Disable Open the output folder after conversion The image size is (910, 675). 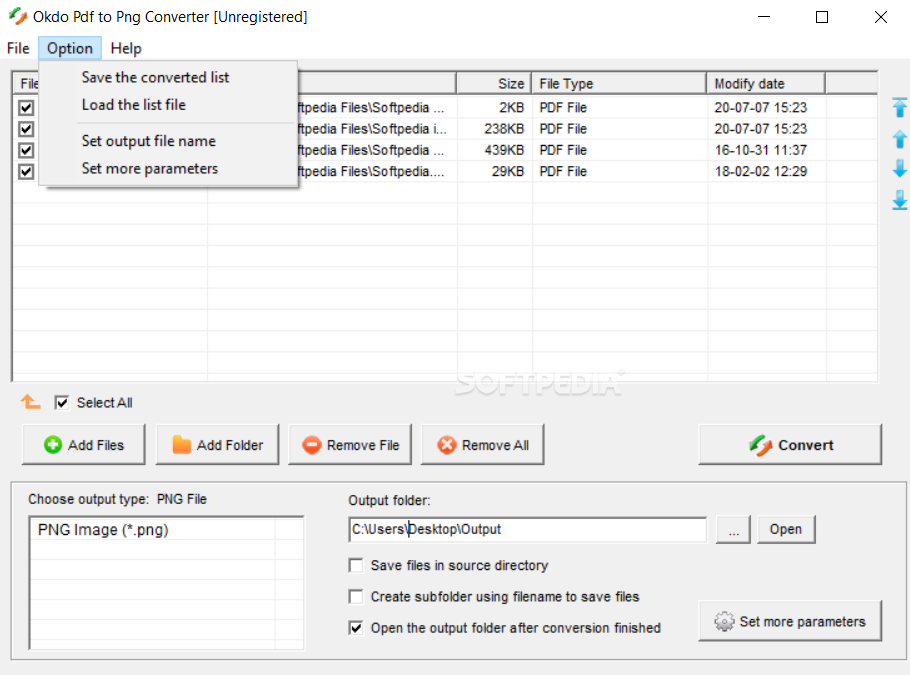pos(356,628)
